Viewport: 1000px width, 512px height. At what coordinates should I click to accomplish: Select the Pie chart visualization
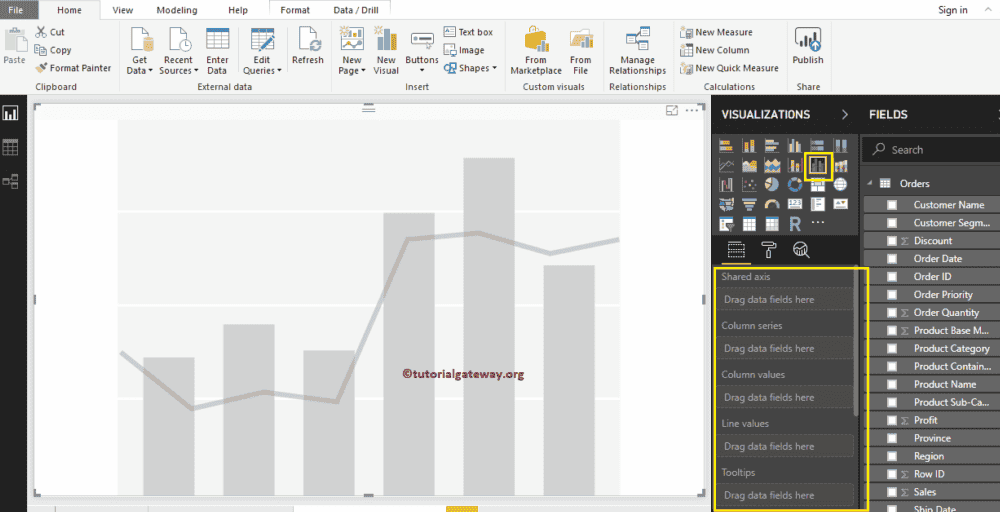[x=772, y=185]
